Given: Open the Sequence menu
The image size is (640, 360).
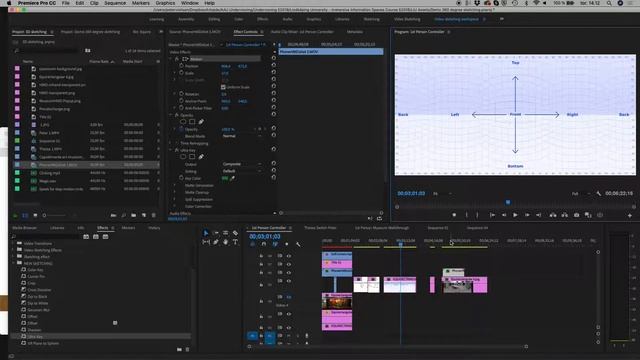Looking at the screenshot, I should pyautogui.click(x=115, y=3).
